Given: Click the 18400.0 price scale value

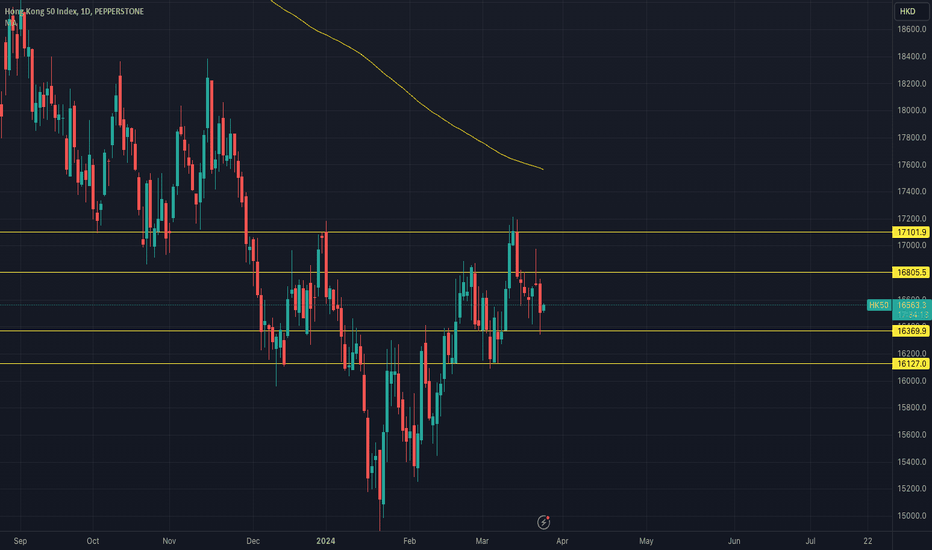Looking at the screenshot, I should pyautogui.click(x=912, y=56).
